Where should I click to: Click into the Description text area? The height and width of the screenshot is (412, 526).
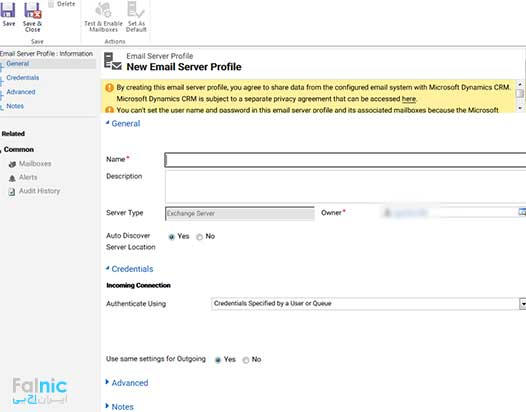pos(346,186)
